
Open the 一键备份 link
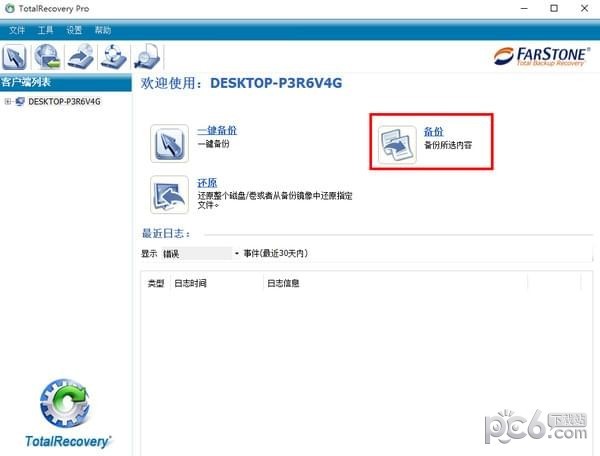217,130
